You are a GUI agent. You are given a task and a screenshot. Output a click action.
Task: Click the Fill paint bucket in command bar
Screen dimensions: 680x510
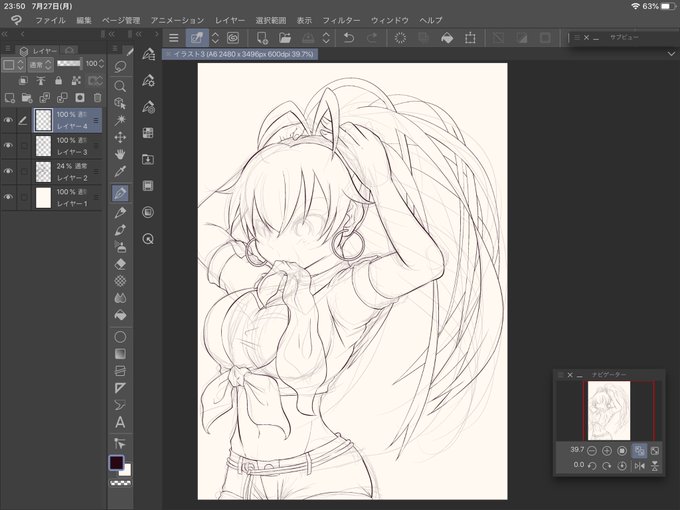click(447, 38)
